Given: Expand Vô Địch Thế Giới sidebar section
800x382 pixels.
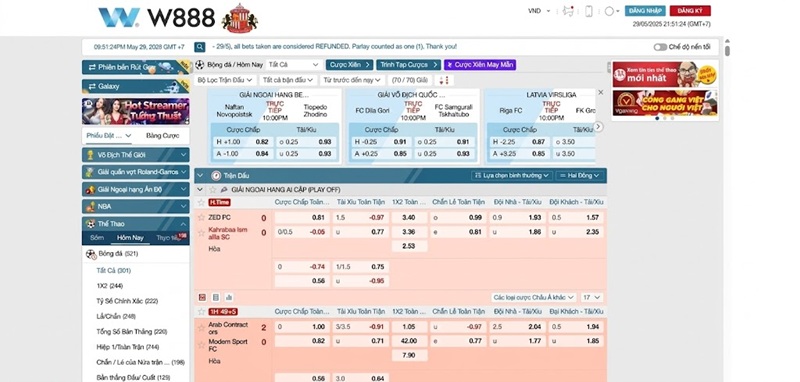Looking at the screenshot, I should coord(136,155).
